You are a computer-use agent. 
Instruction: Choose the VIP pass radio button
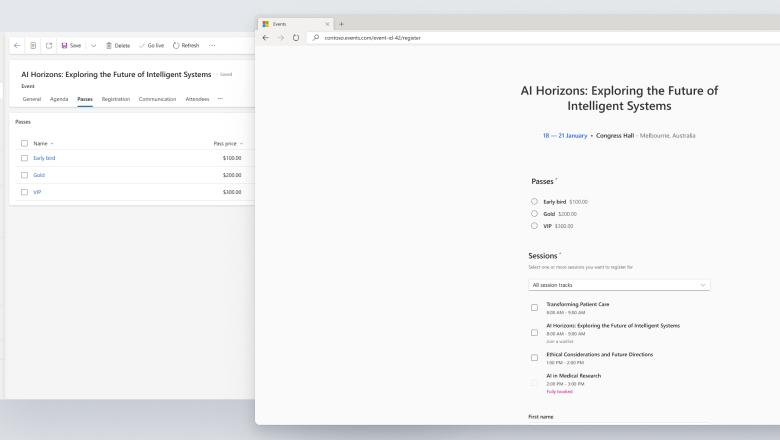point(534,225)
